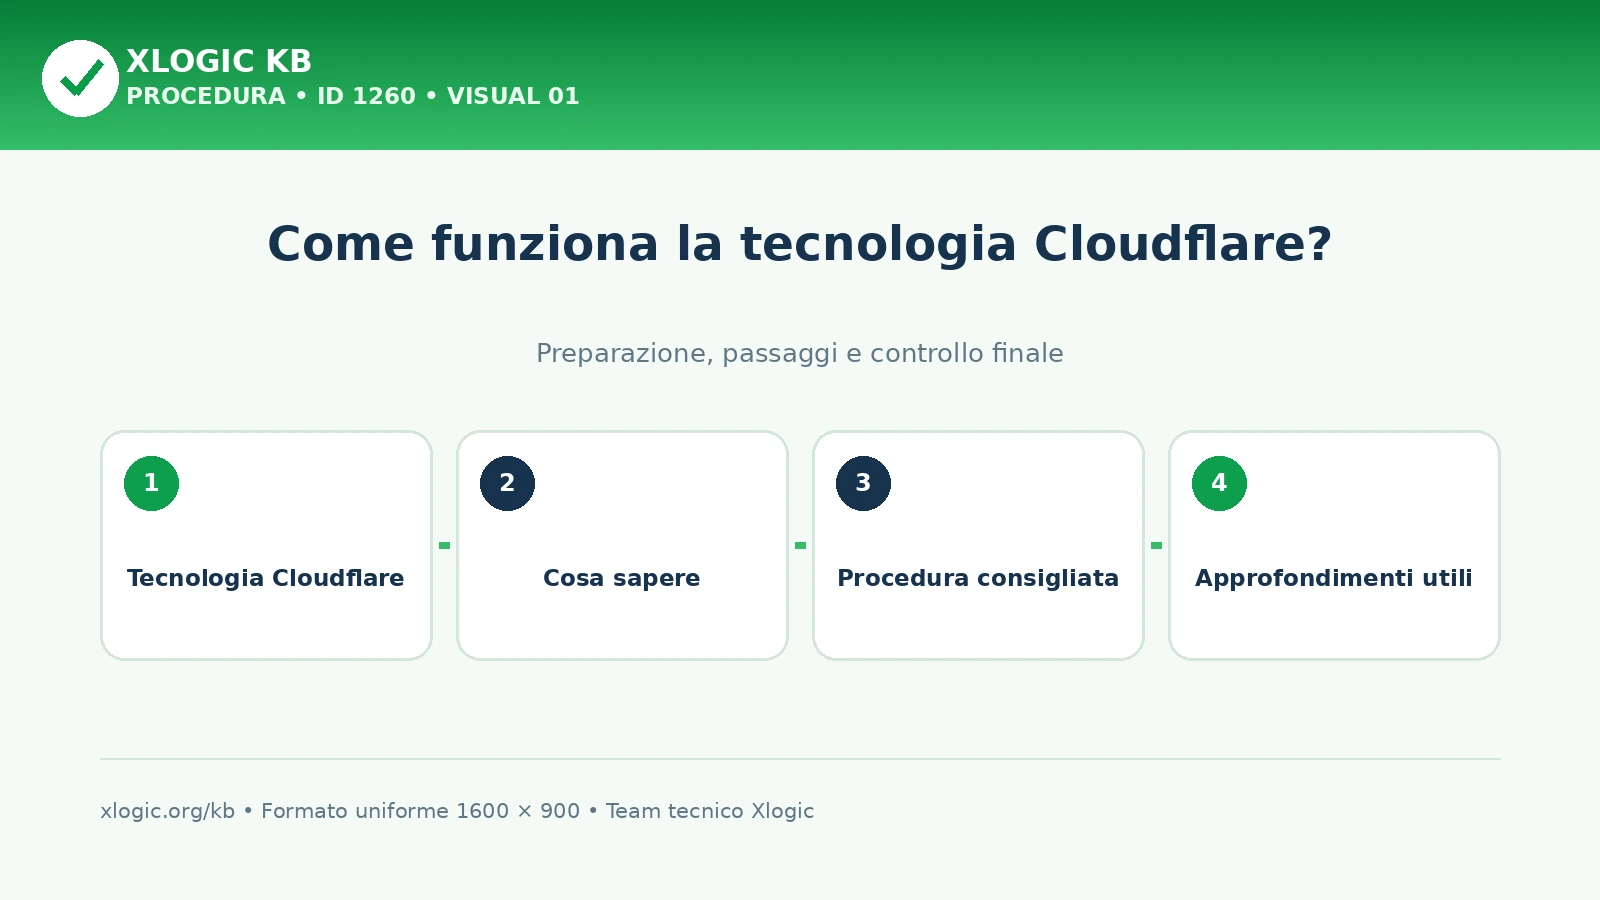This screenshot has width=1600, height=900.
Task: Select the dark step 2 circle
Action: pos(507,483)
